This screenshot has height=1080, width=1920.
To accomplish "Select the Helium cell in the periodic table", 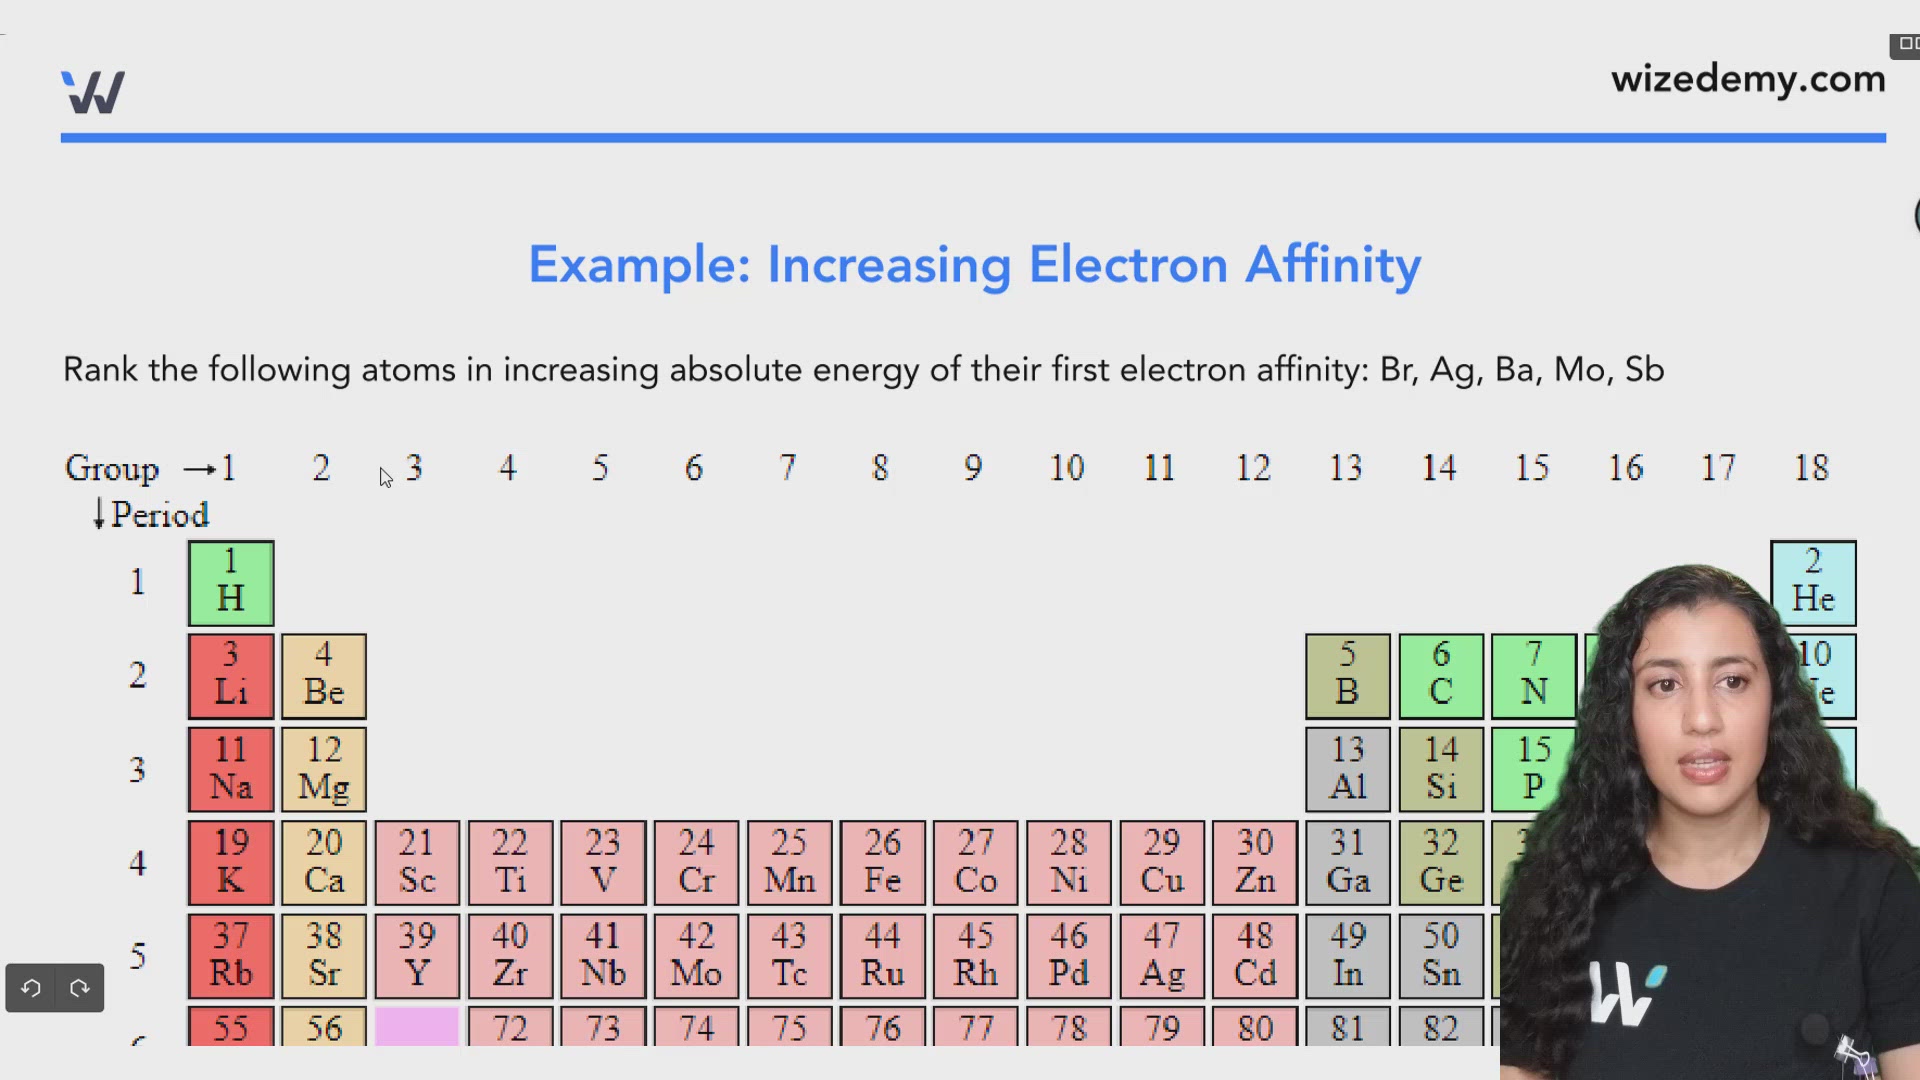I will pos(1813,583).
